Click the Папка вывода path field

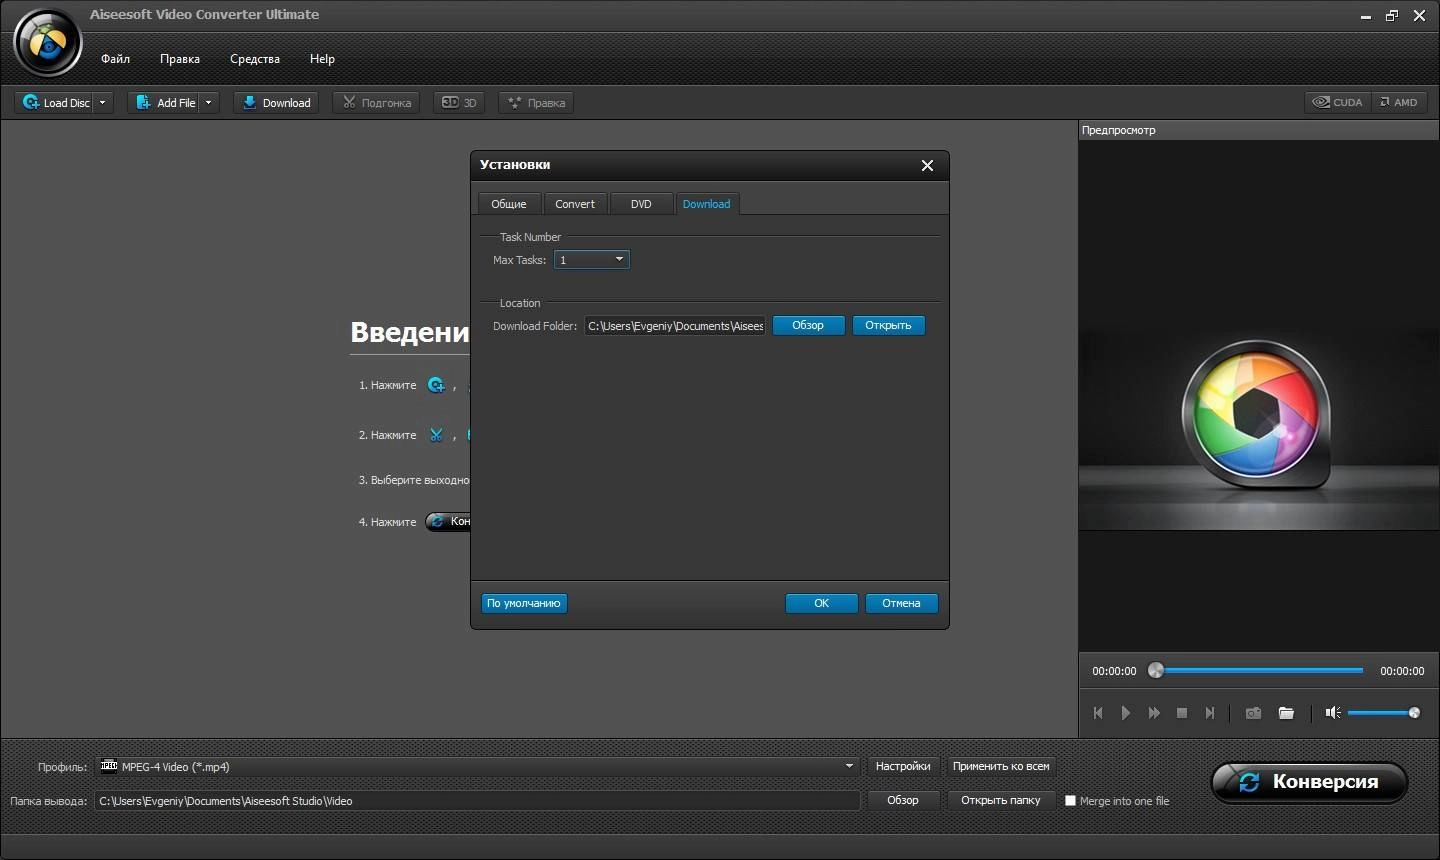click(478, 801)
